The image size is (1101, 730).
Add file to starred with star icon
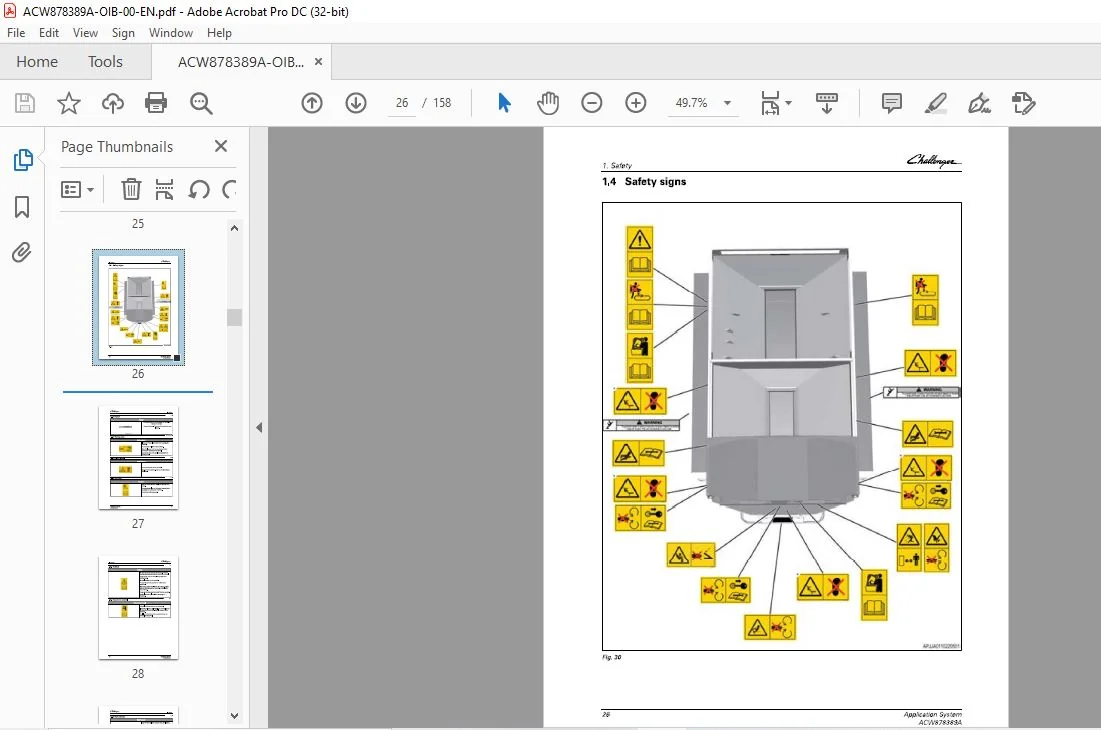pos(68,103)
